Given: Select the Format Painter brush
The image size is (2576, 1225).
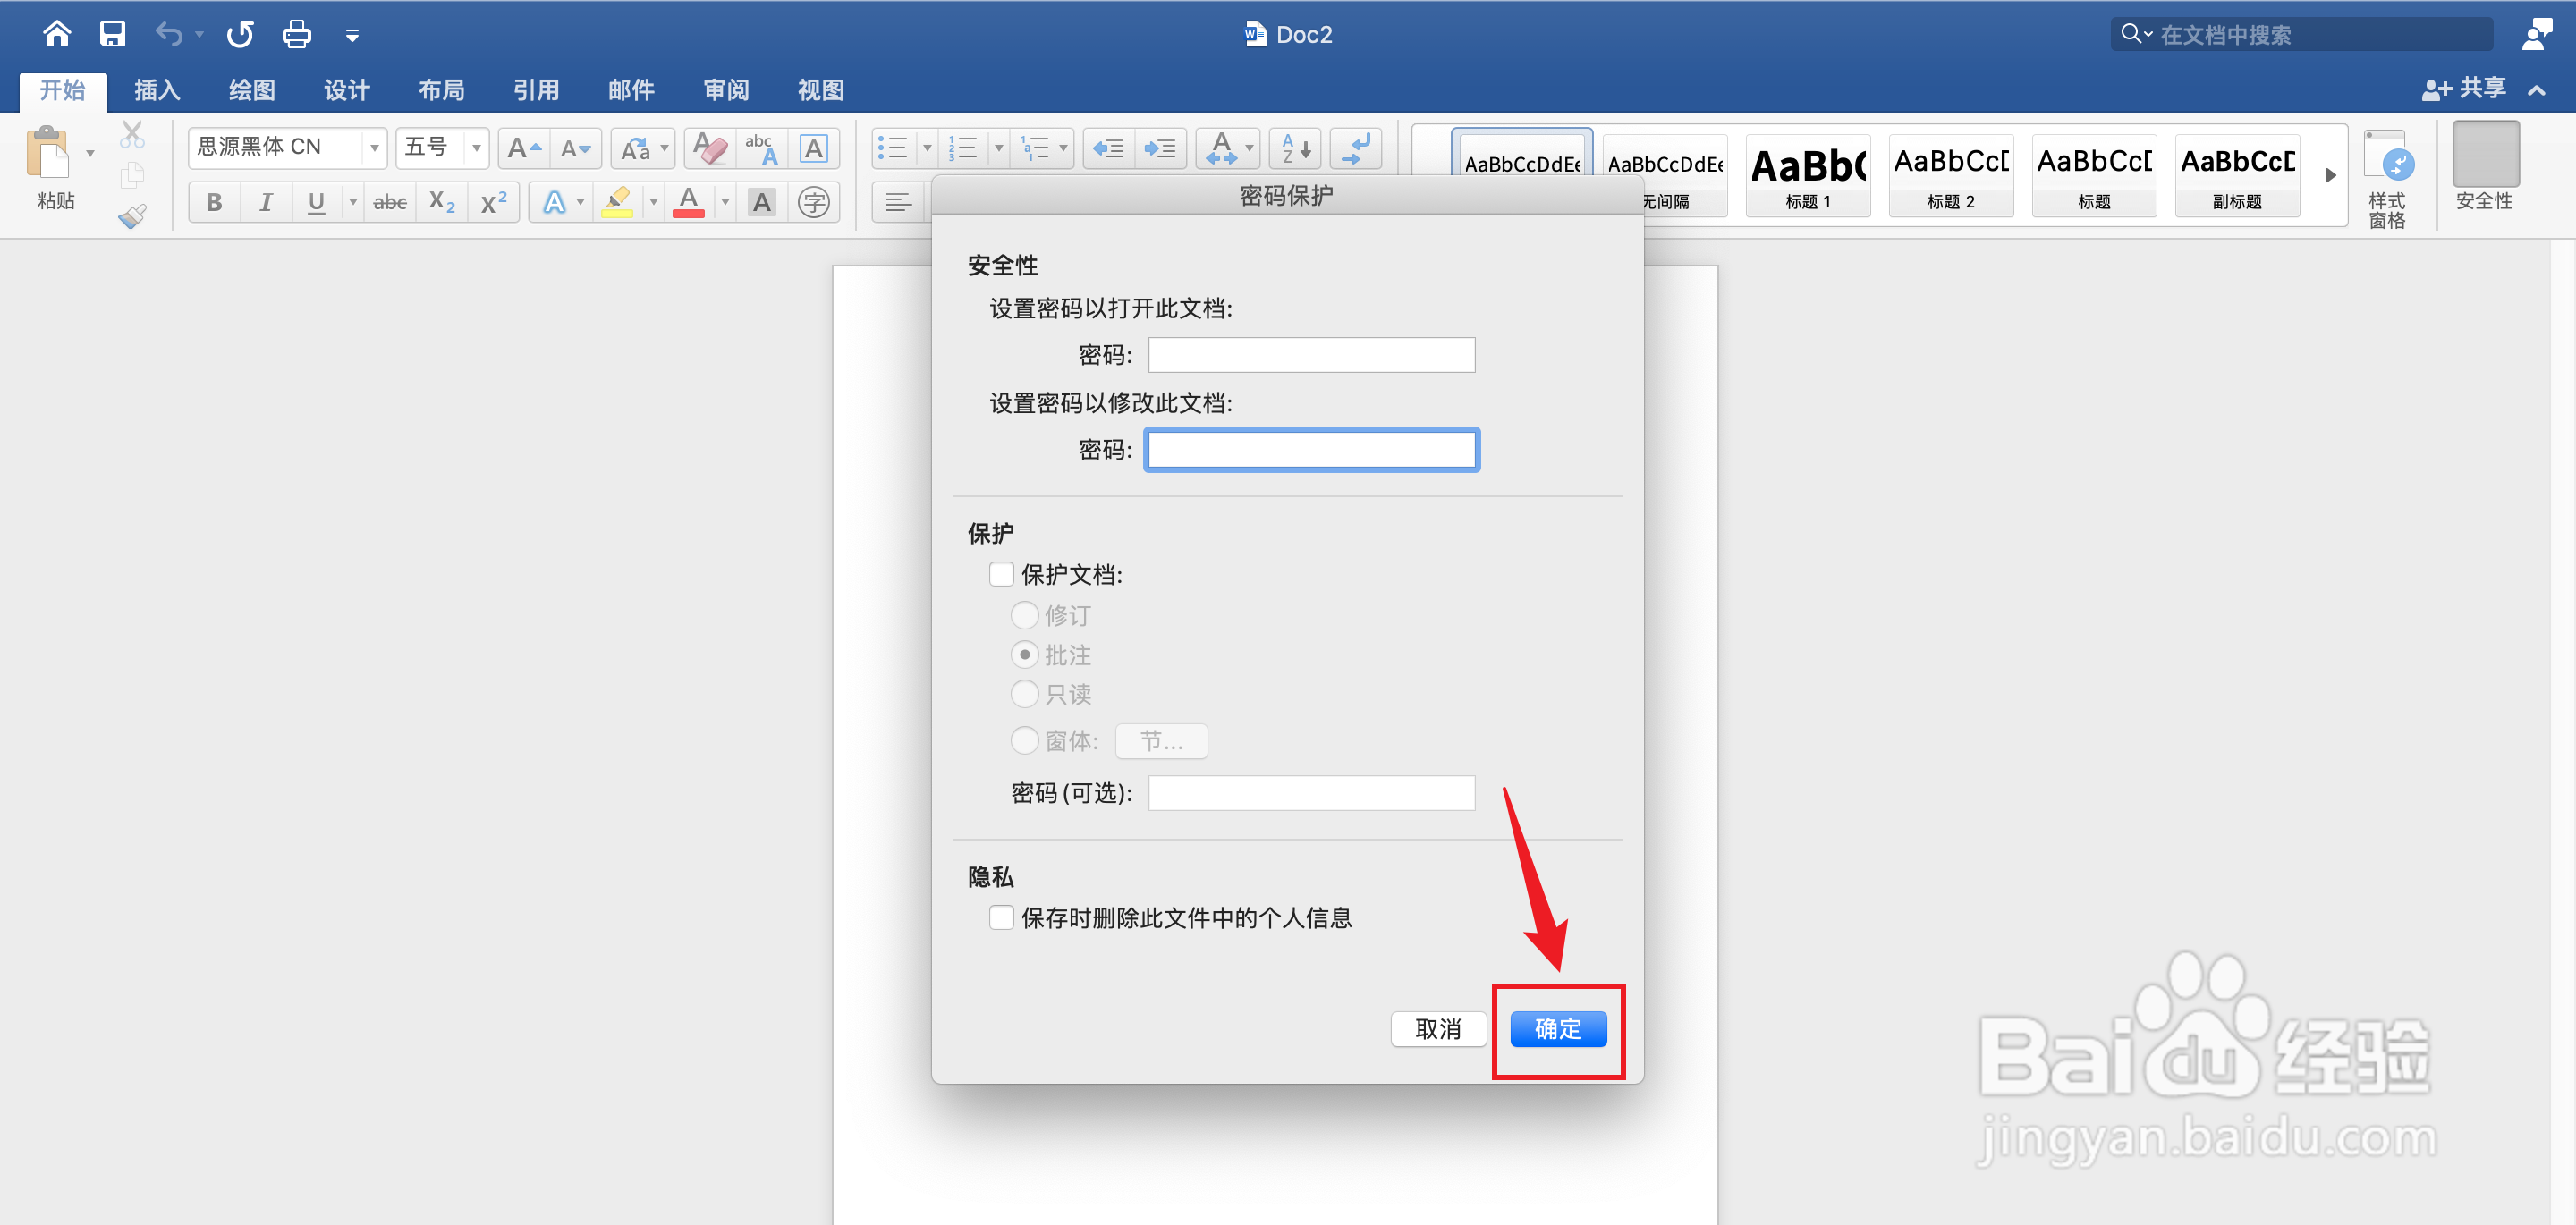Looking at the screenshot, I should pos(132,216).
